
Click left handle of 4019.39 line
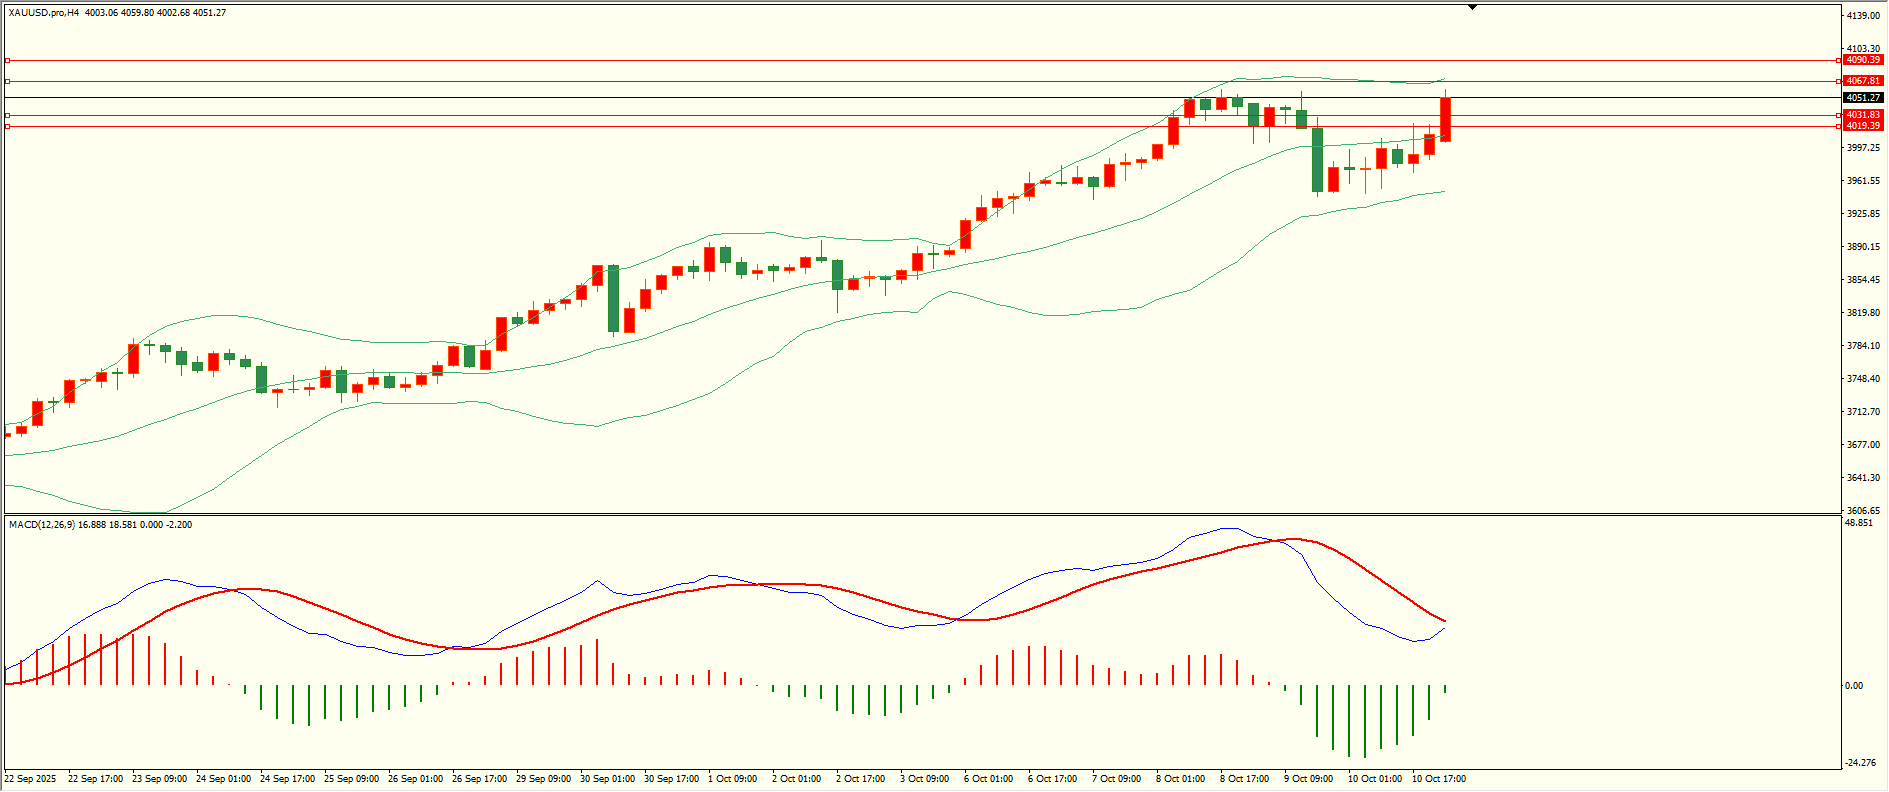pyautogui.click(x=8, y=126)
